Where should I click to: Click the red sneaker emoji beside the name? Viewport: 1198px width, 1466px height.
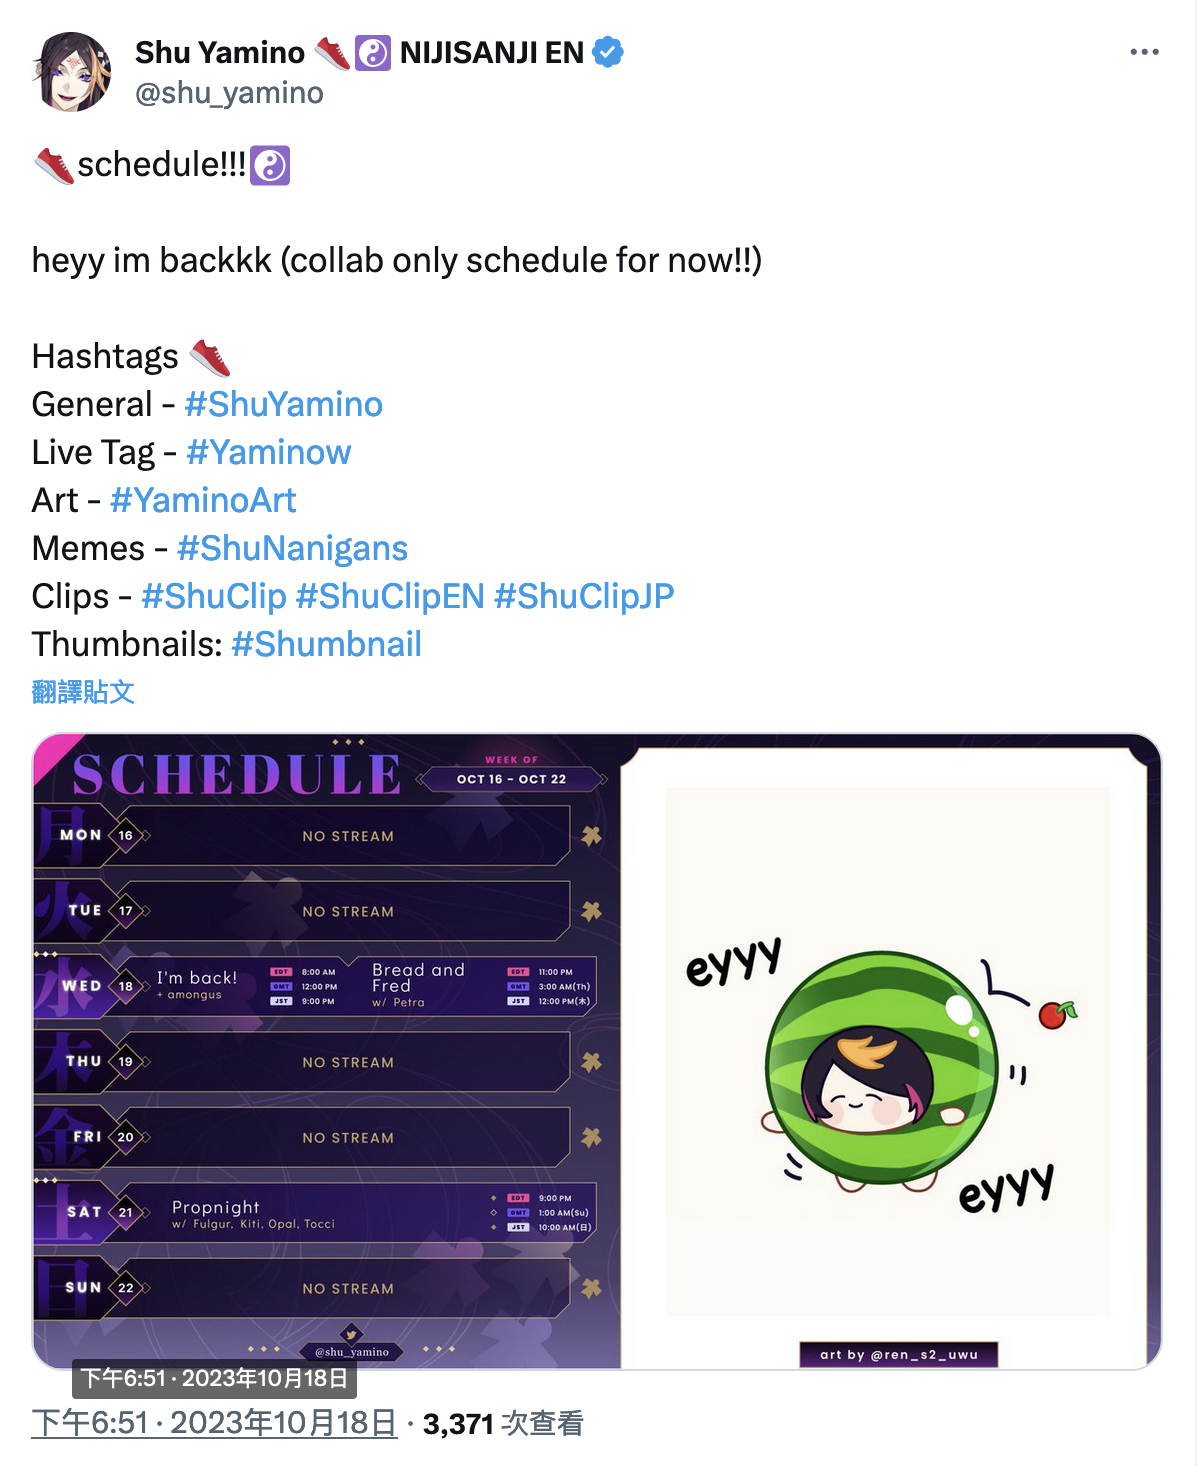click(x=333, y=52)
